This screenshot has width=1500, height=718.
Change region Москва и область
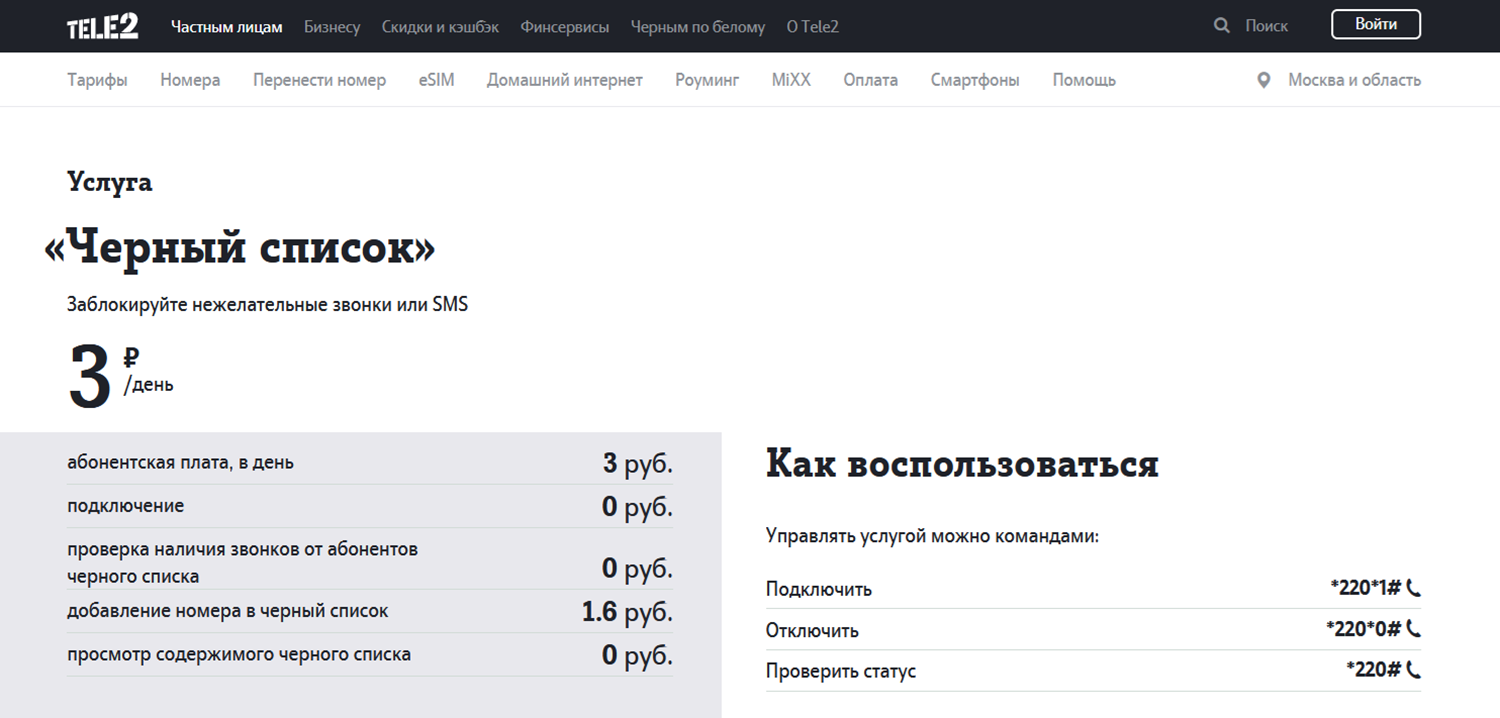[x=1354, y=80]
